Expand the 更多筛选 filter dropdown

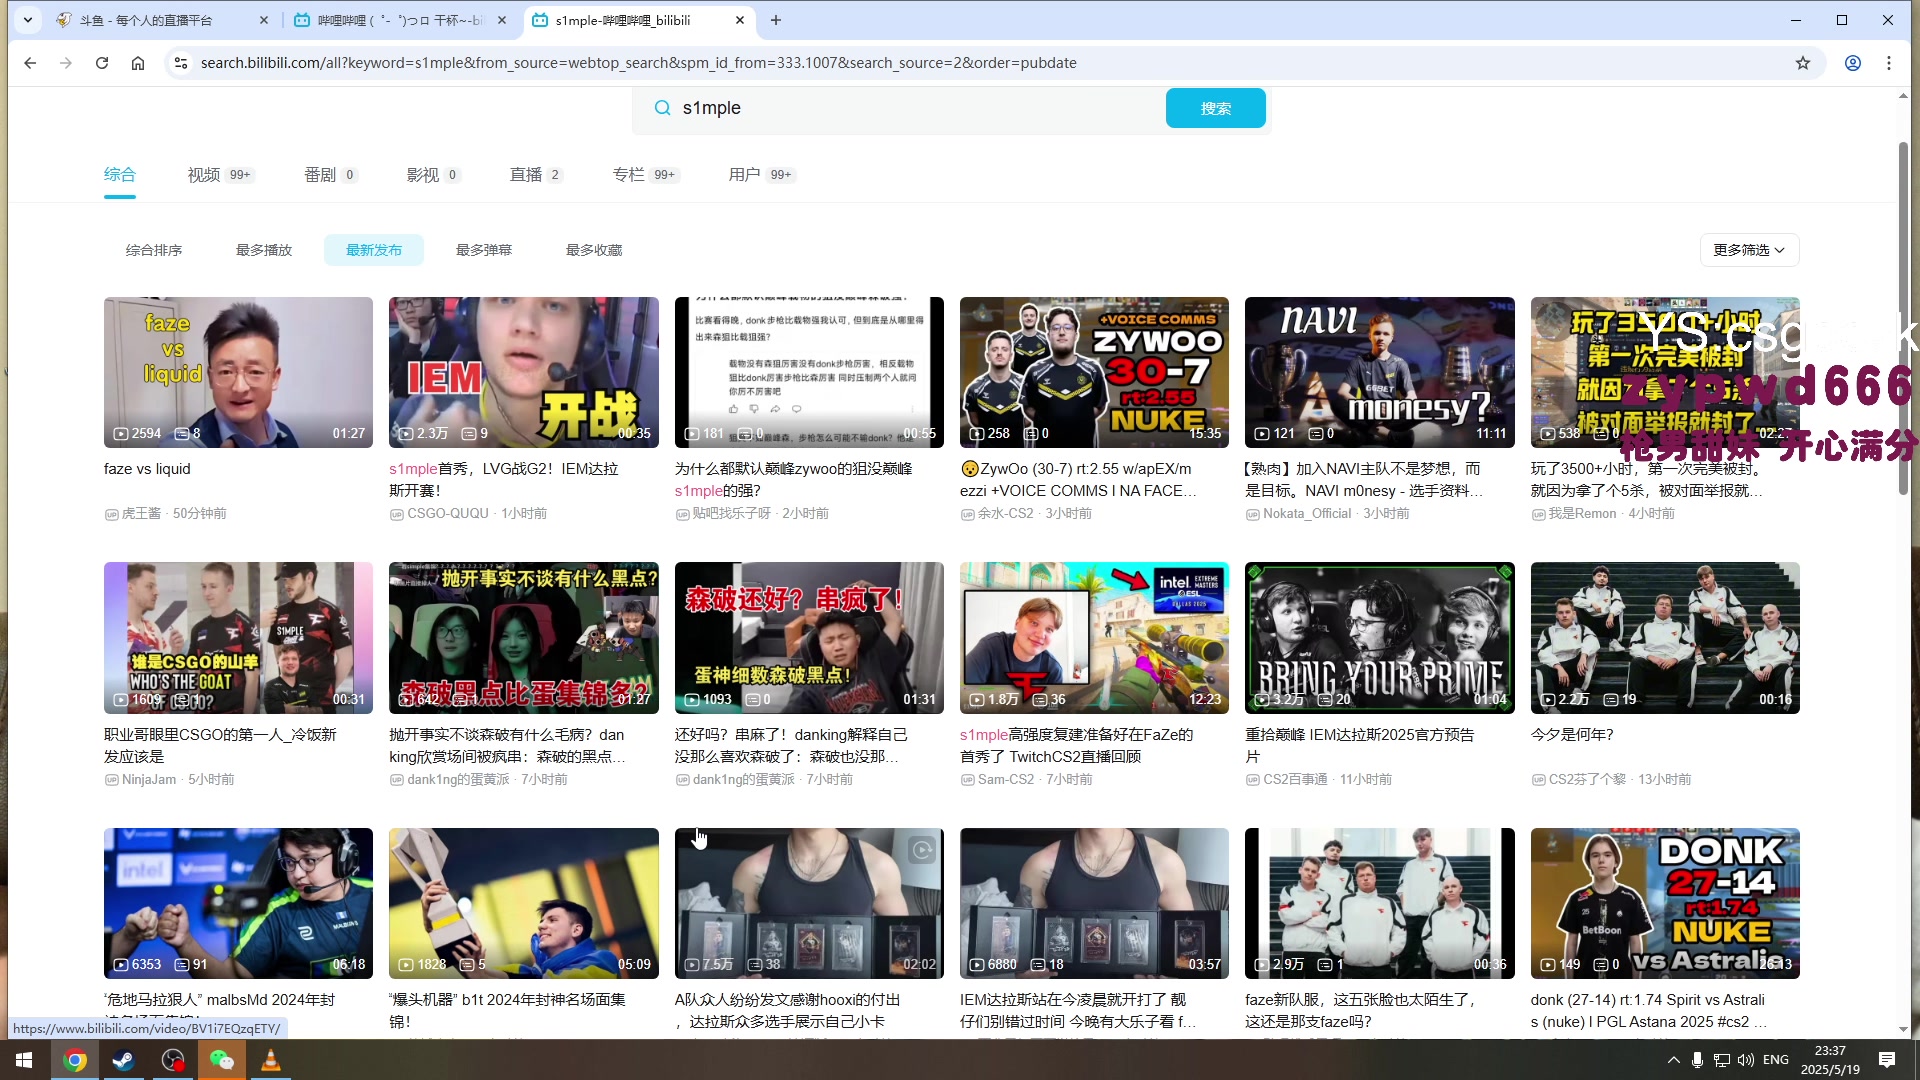coord(1749,250)
